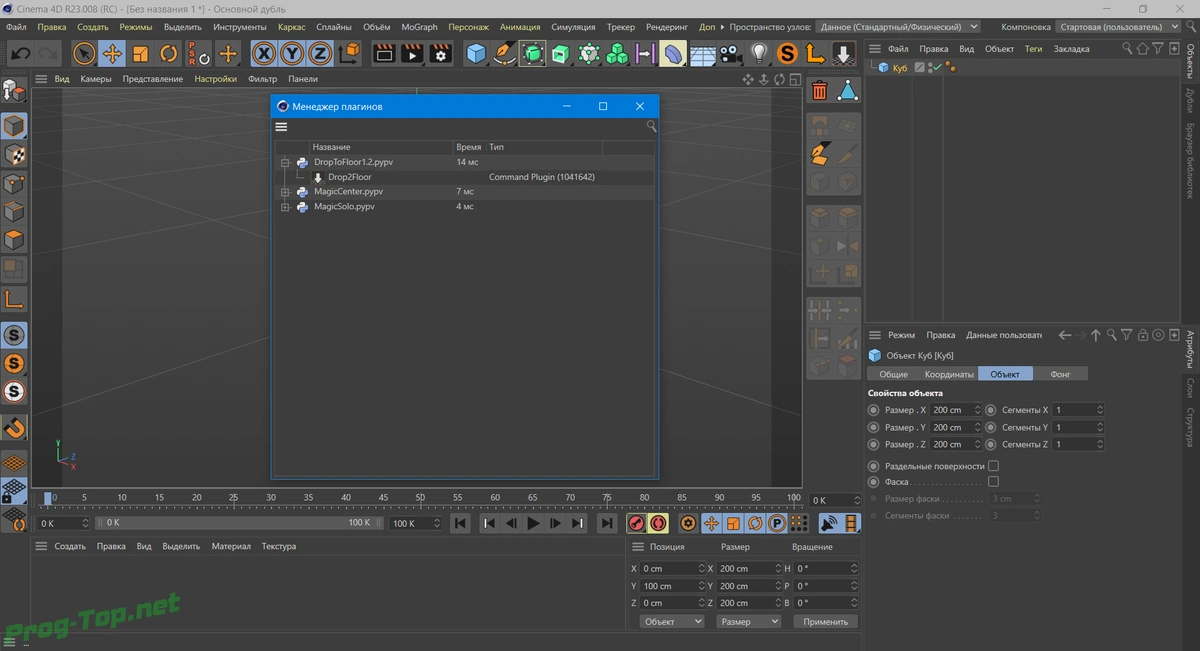
Task: Add a Cube primitive from the toolbar
Action: coord(476,53)
